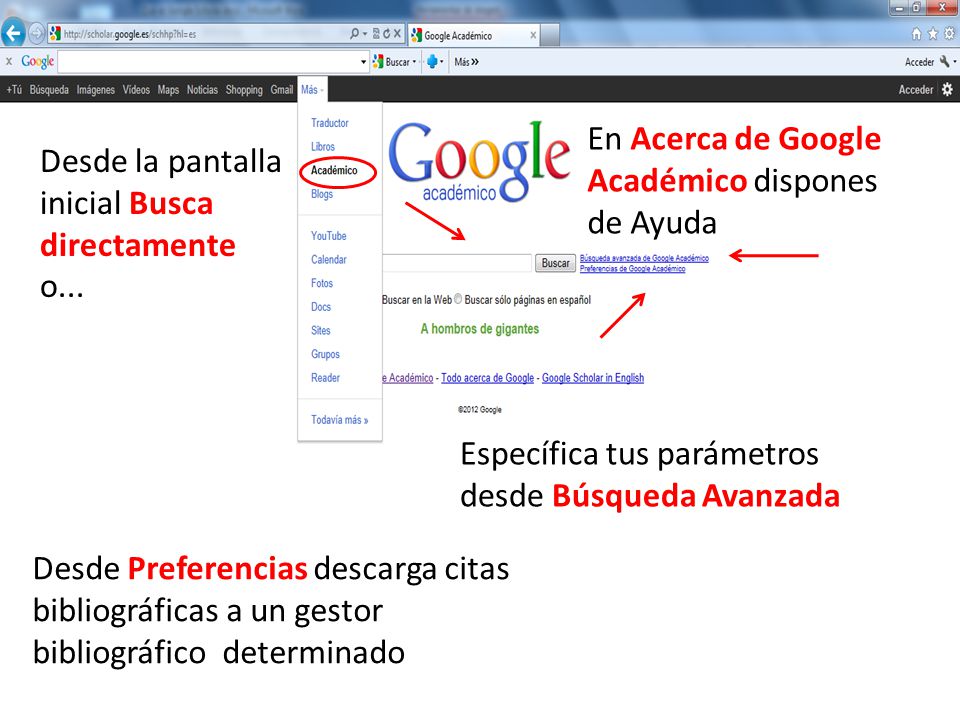
Task: Select Calendar from the Más menu
Action: point(329,260)
